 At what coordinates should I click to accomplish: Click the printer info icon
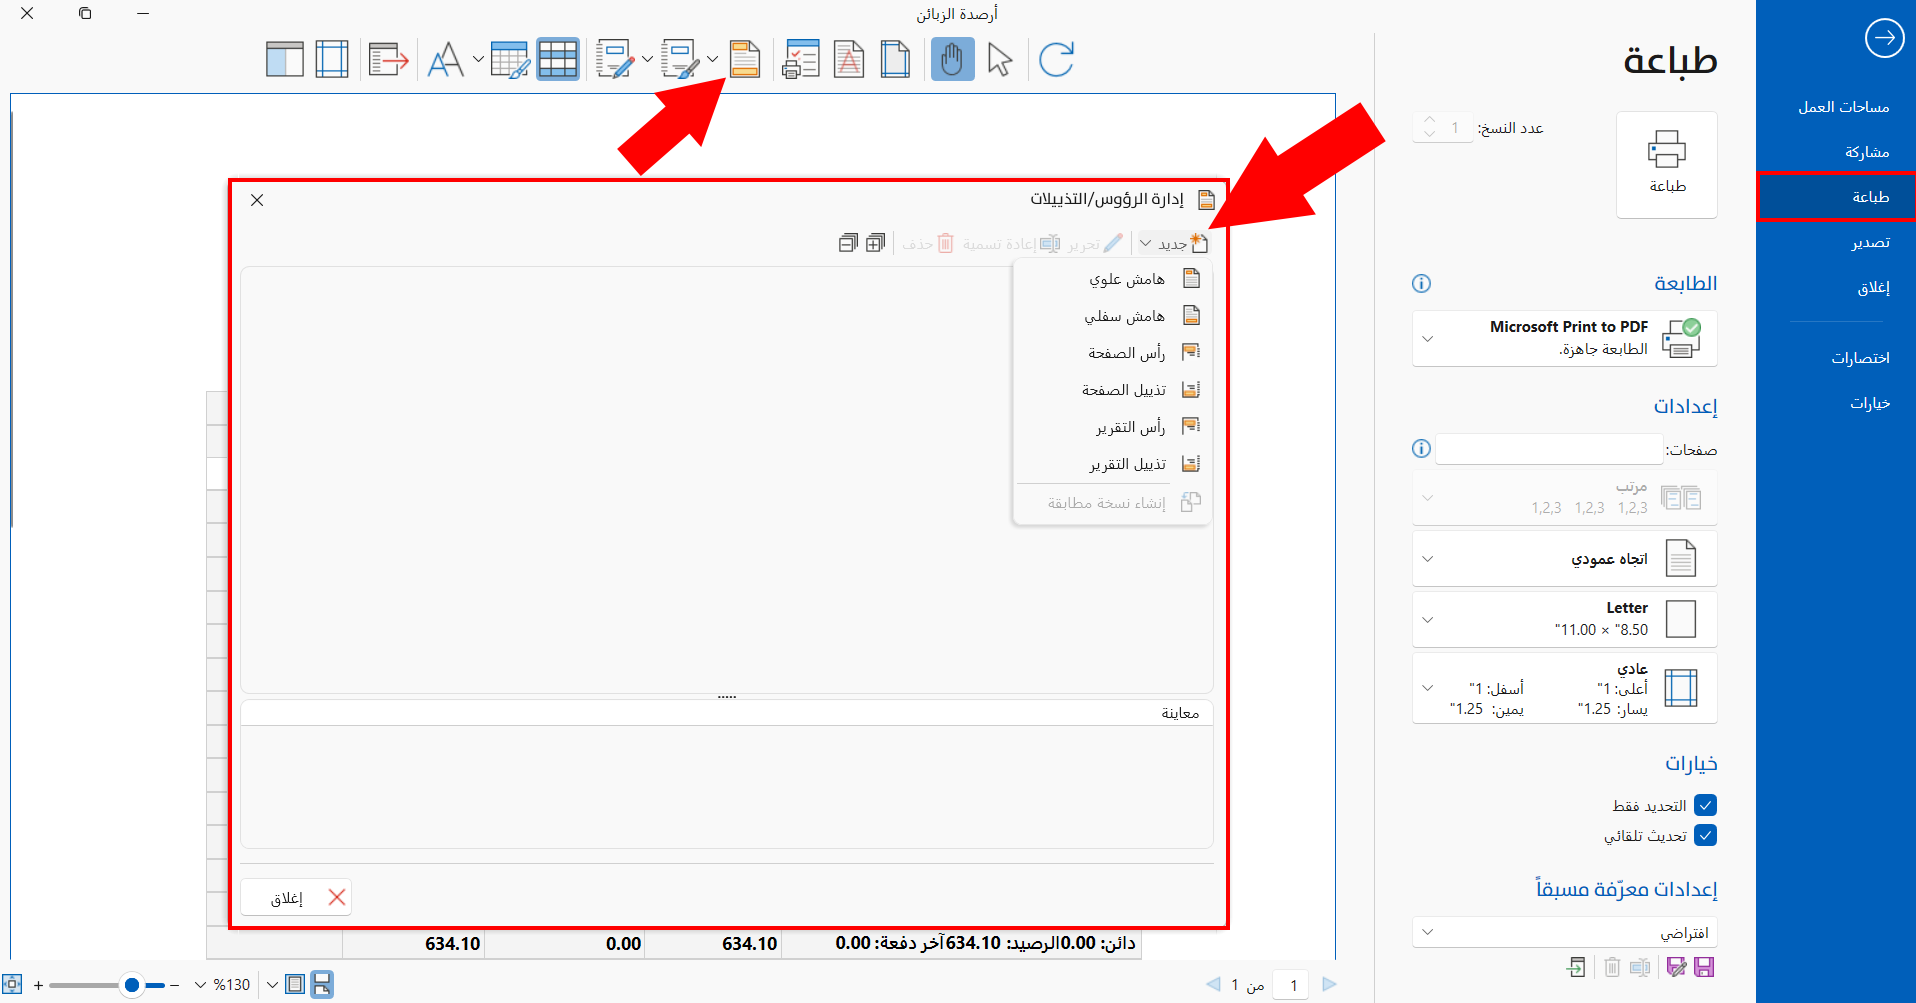click(x=1421, y=283)
